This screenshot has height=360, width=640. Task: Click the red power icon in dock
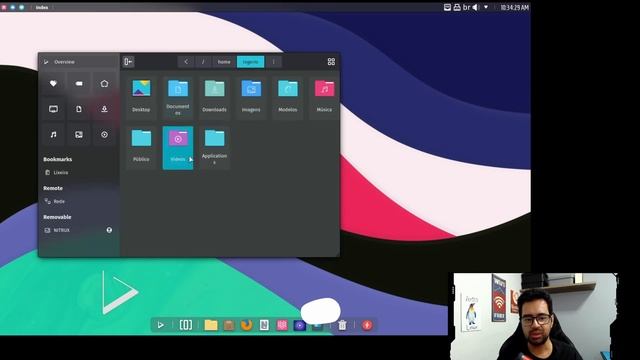coord(367,325)
